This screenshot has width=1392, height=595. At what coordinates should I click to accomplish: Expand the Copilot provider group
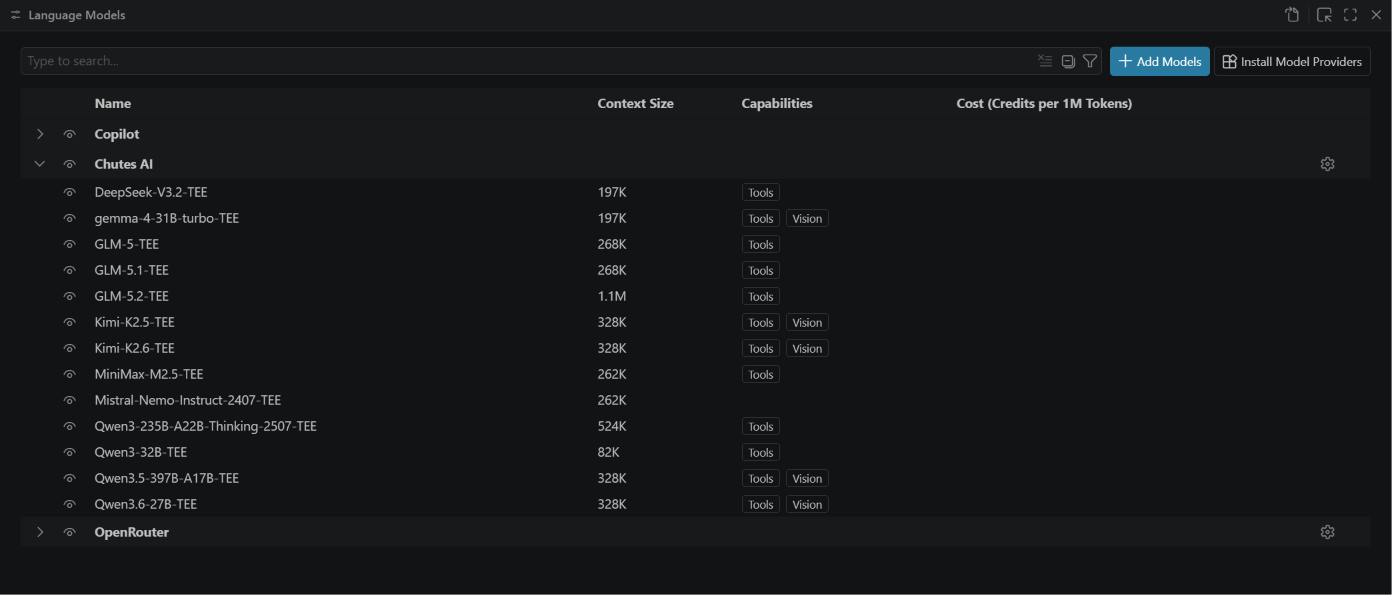[x=40, y=134]
